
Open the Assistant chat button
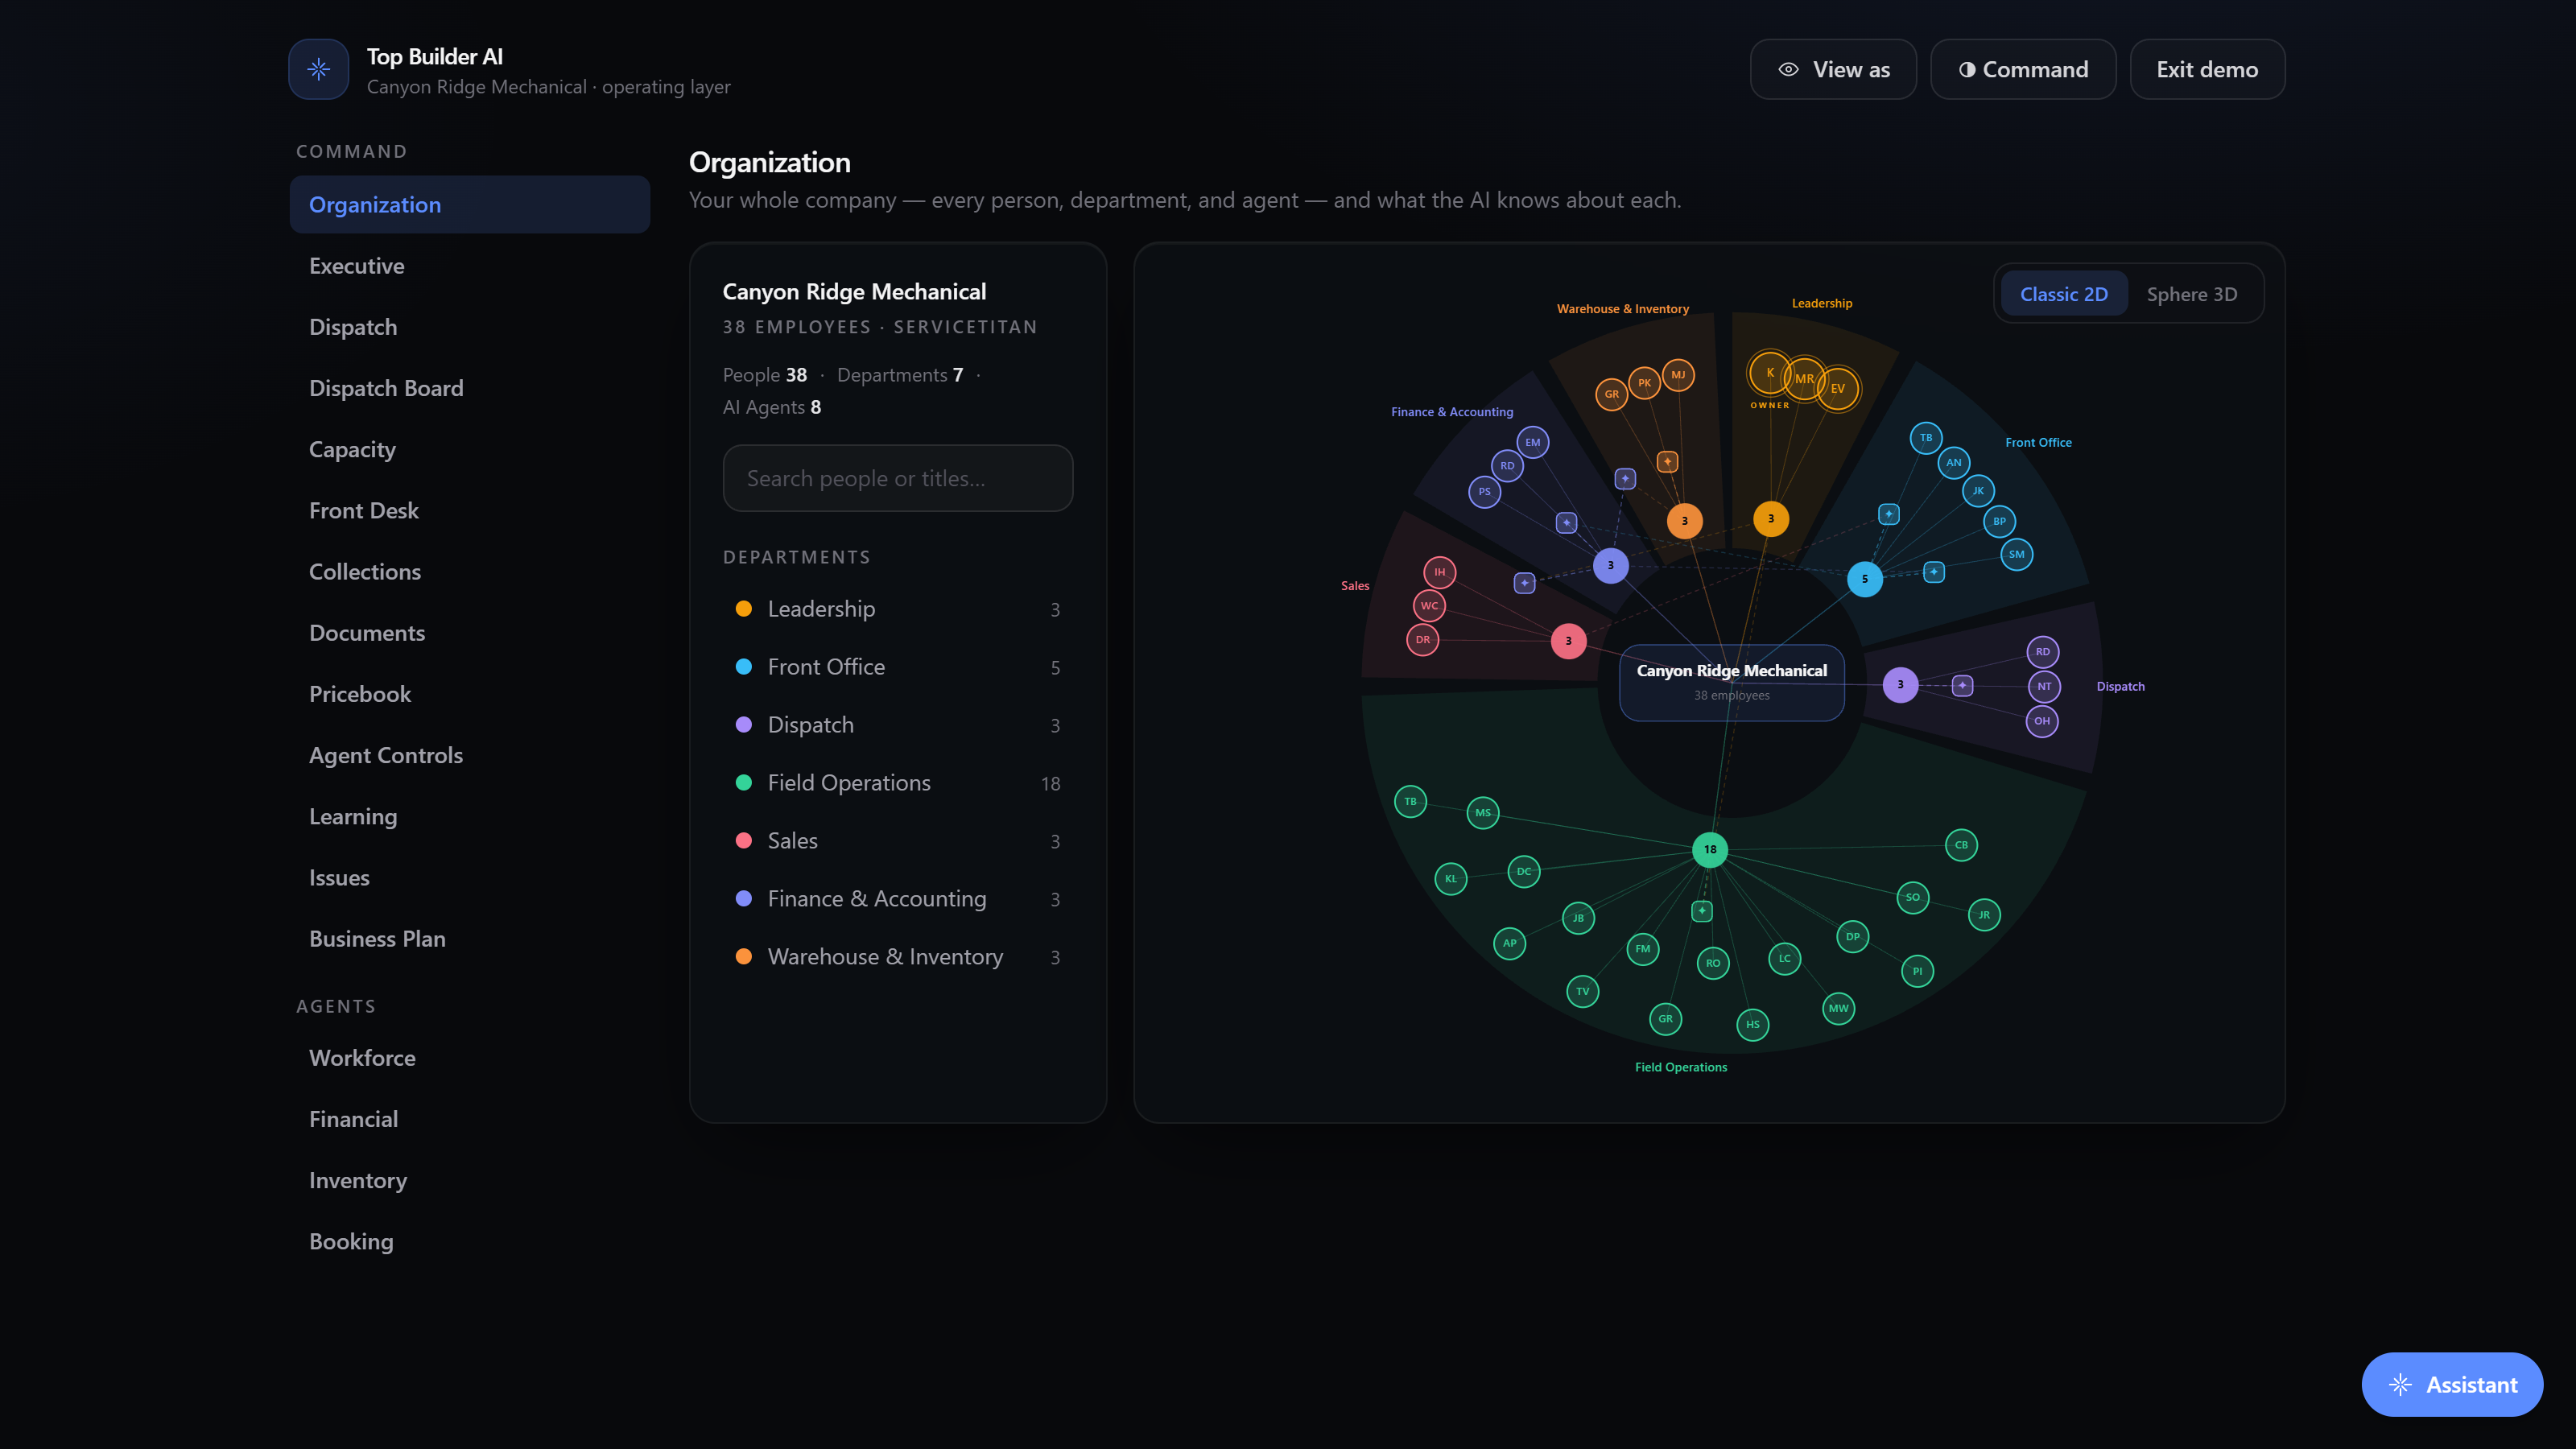[x=2451, y=1384]
